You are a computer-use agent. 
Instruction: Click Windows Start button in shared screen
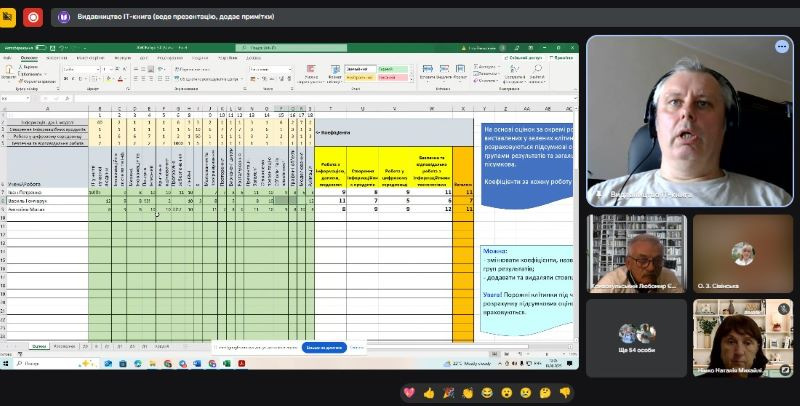click(x=6, y=364)
